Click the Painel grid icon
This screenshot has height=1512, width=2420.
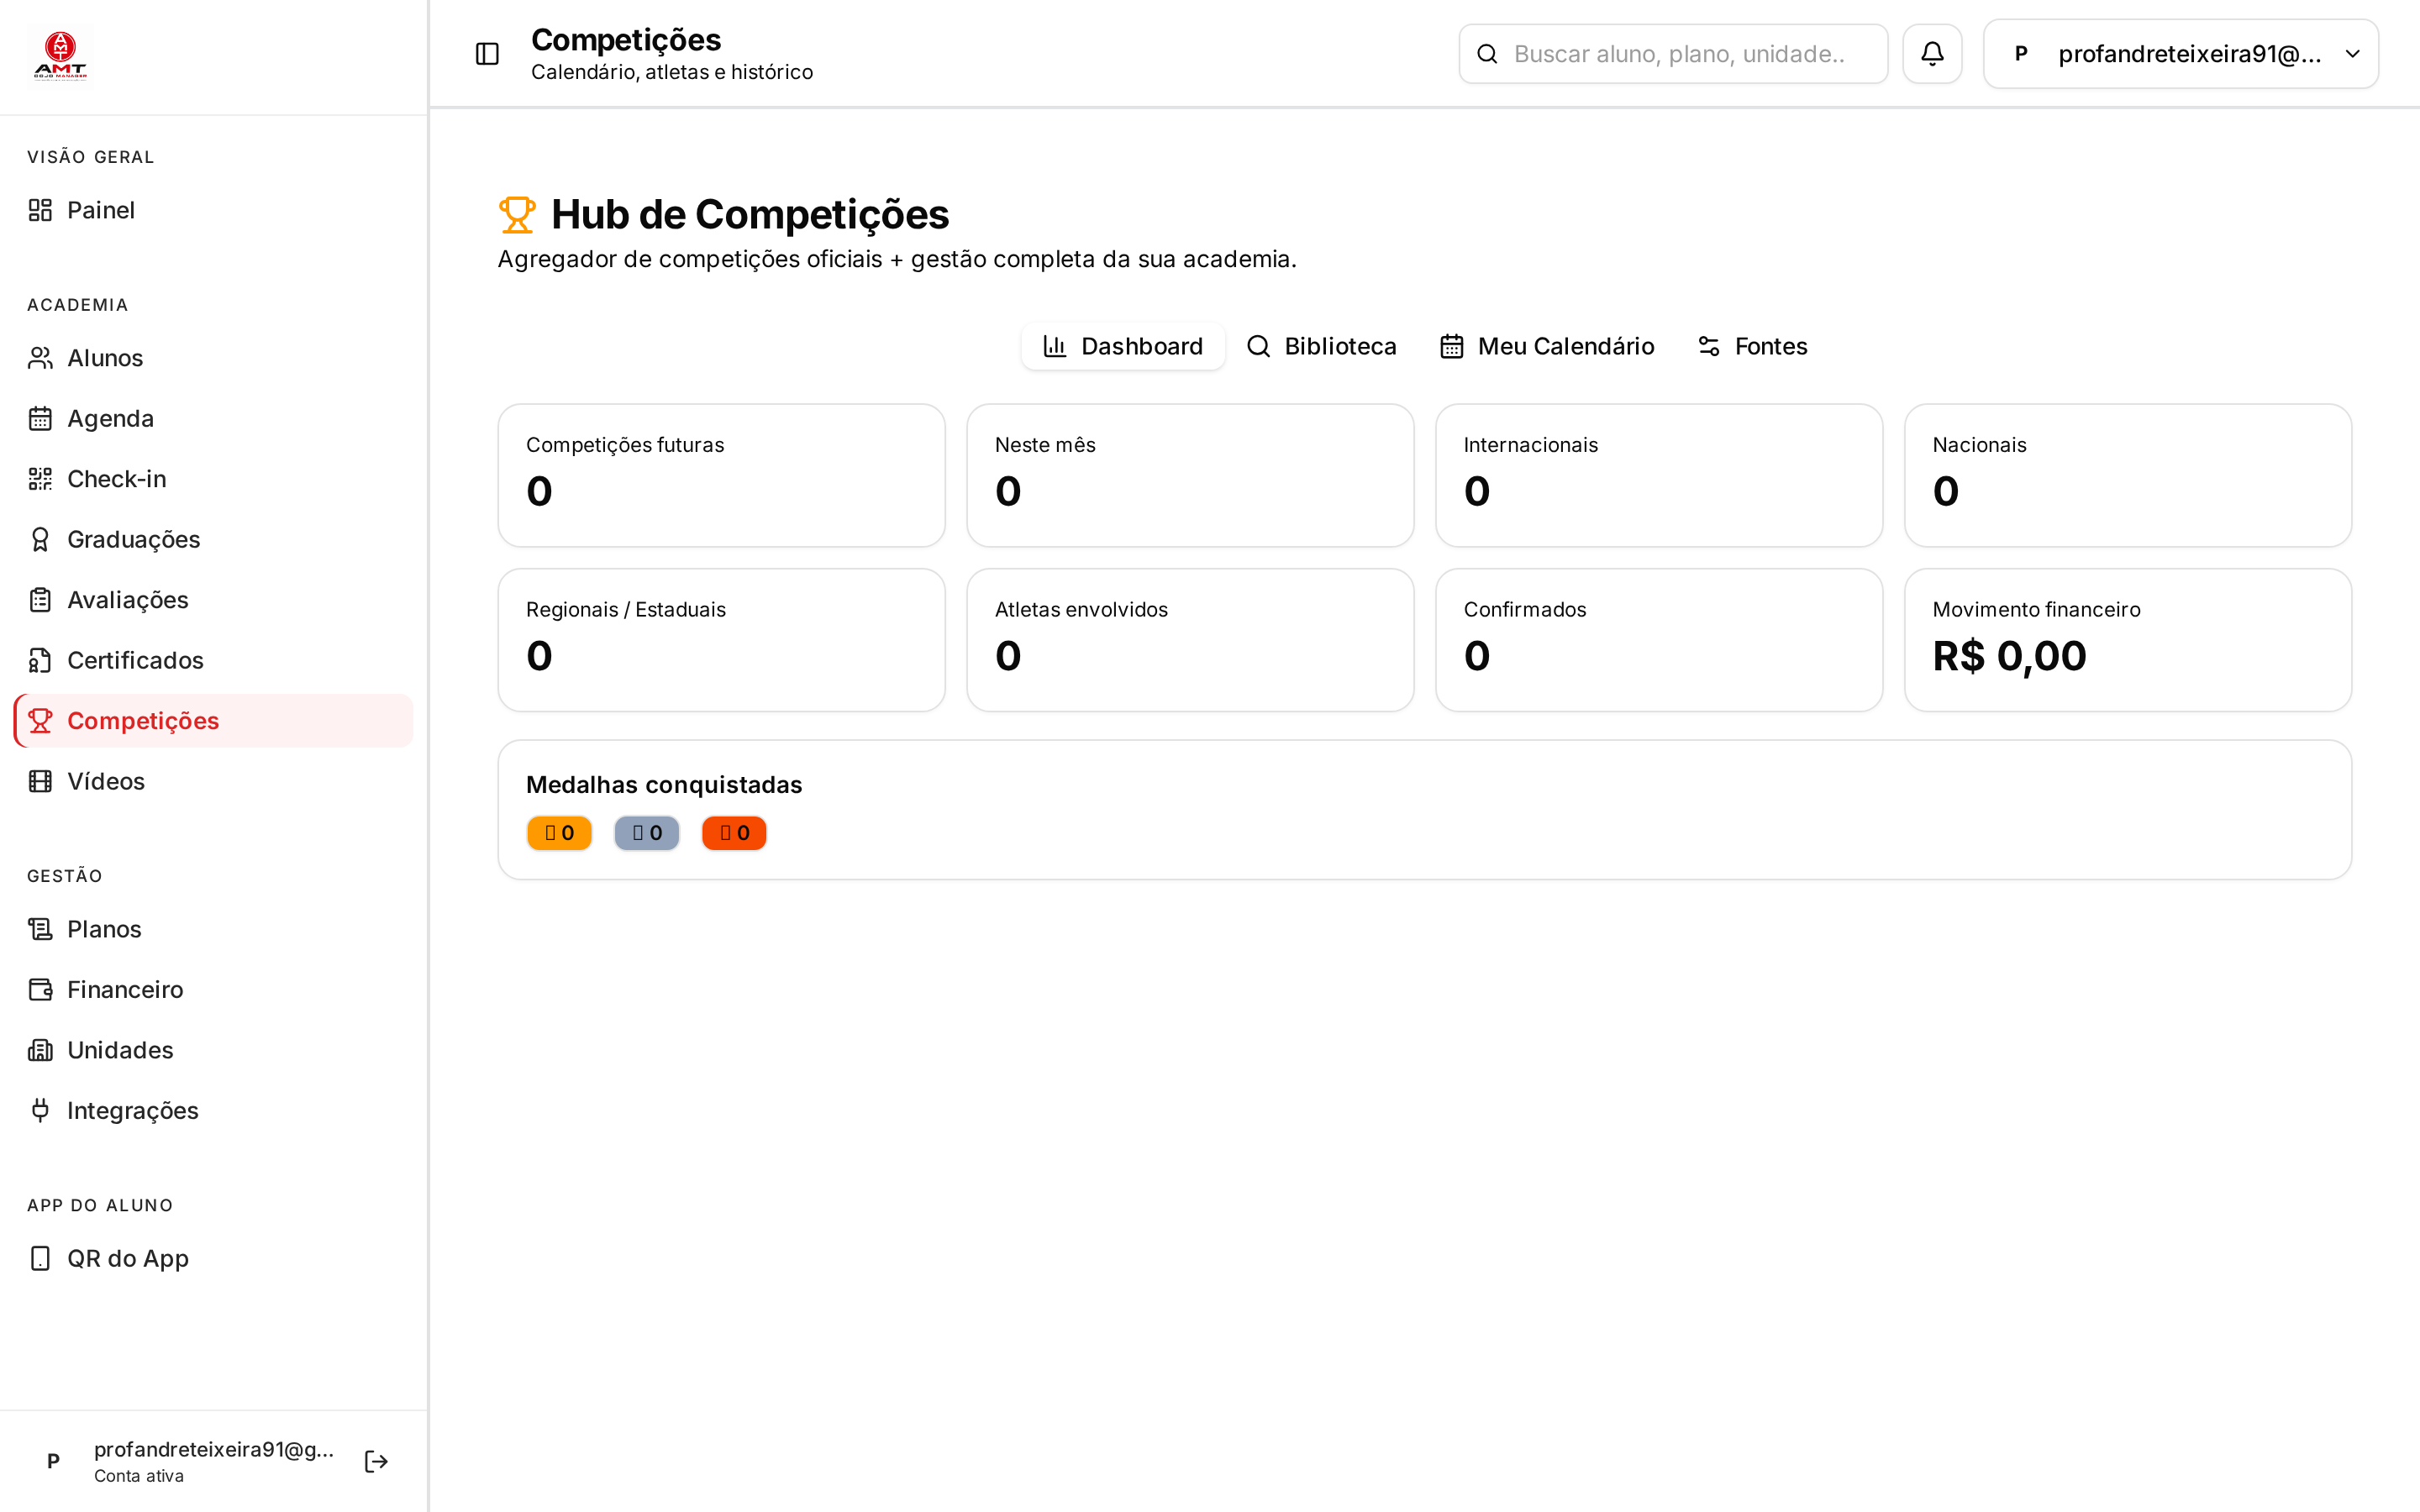click(40, 210)
